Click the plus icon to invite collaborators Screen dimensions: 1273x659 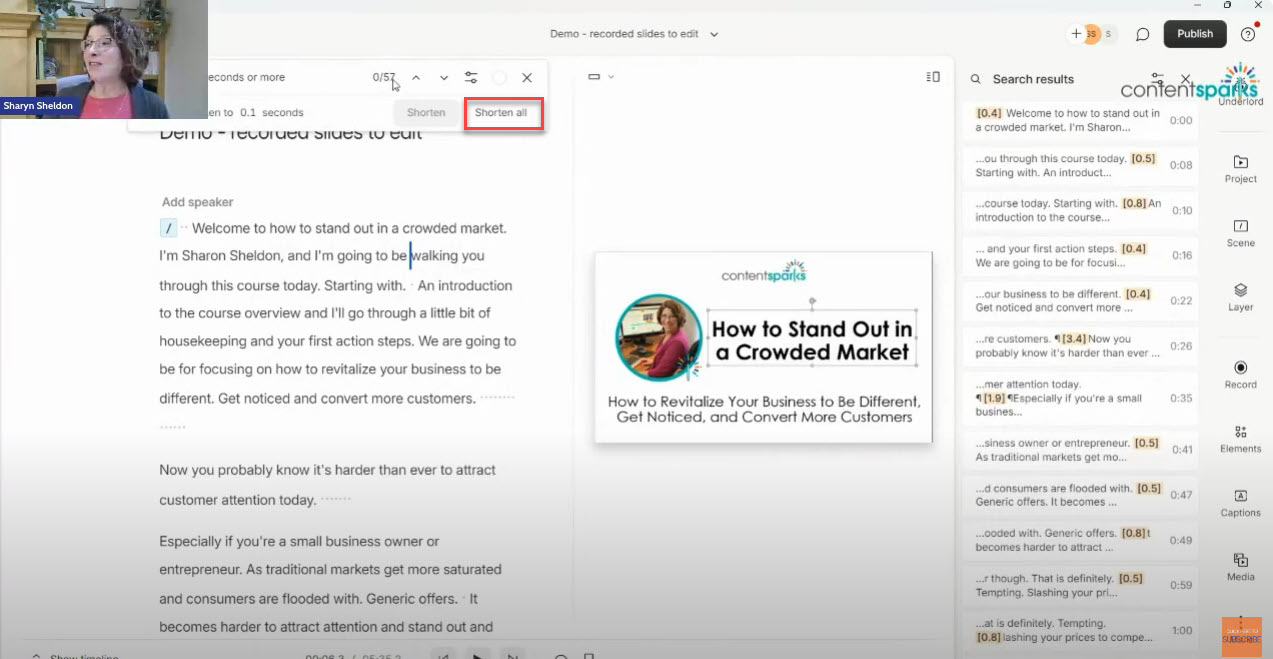tap(1076, 34)
